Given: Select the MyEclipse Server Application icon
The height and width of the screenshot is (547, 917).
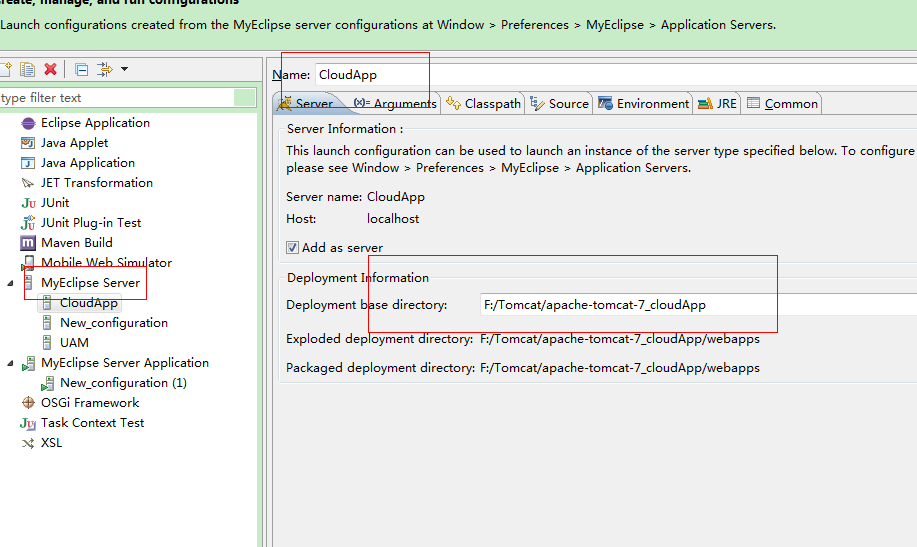Looking at the screenshot, I should (x=28, y=363).
